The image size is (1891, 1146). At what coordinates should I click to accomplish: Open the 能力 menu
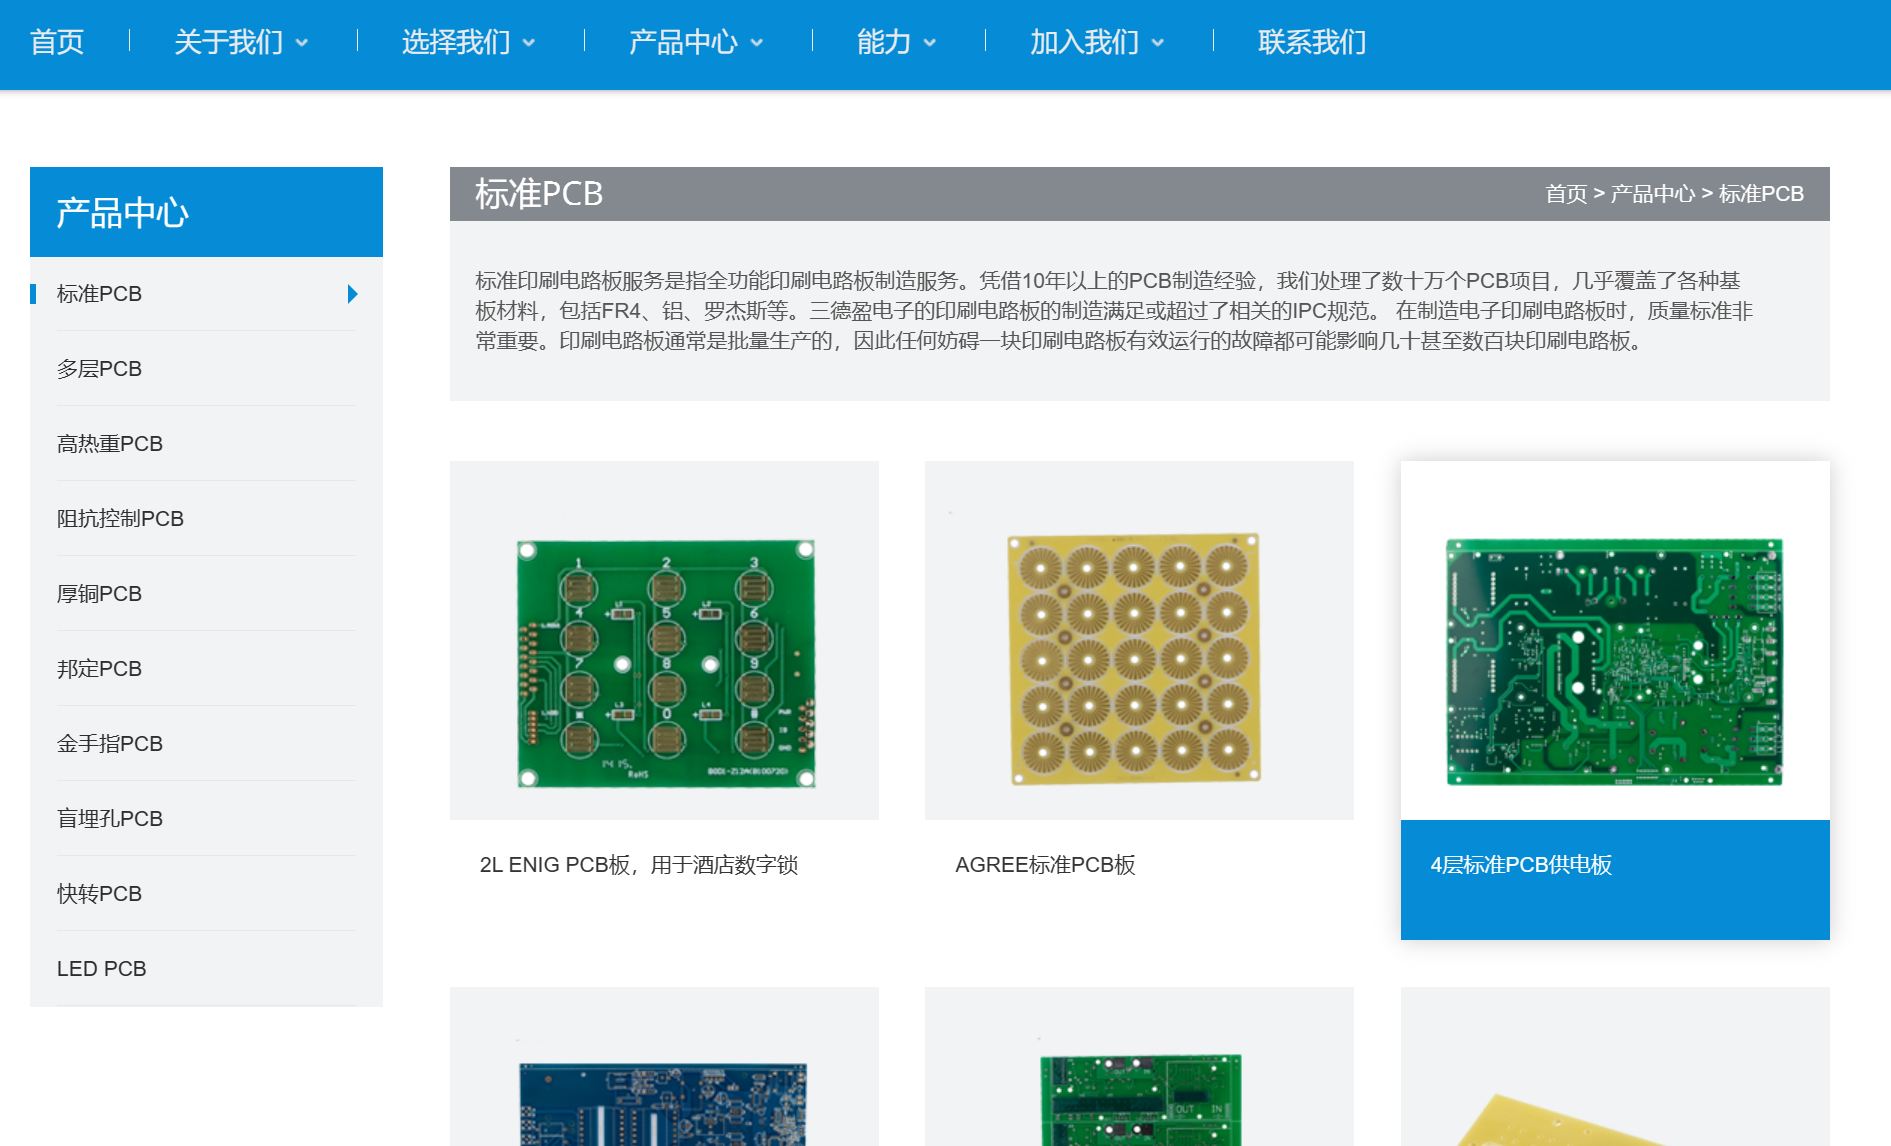click(884, 42)
